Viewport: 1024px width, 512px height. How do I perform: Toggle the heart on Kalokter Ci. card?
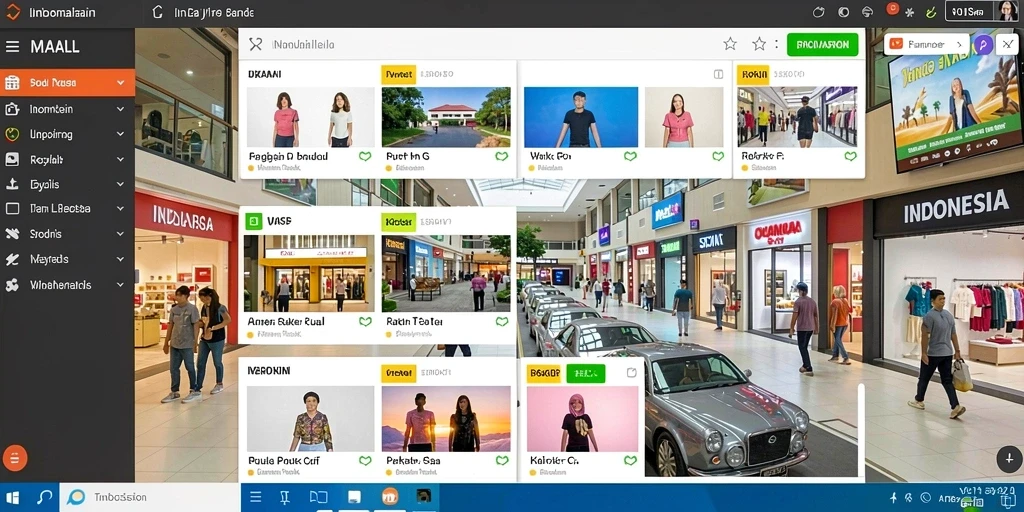pos(630,460)
